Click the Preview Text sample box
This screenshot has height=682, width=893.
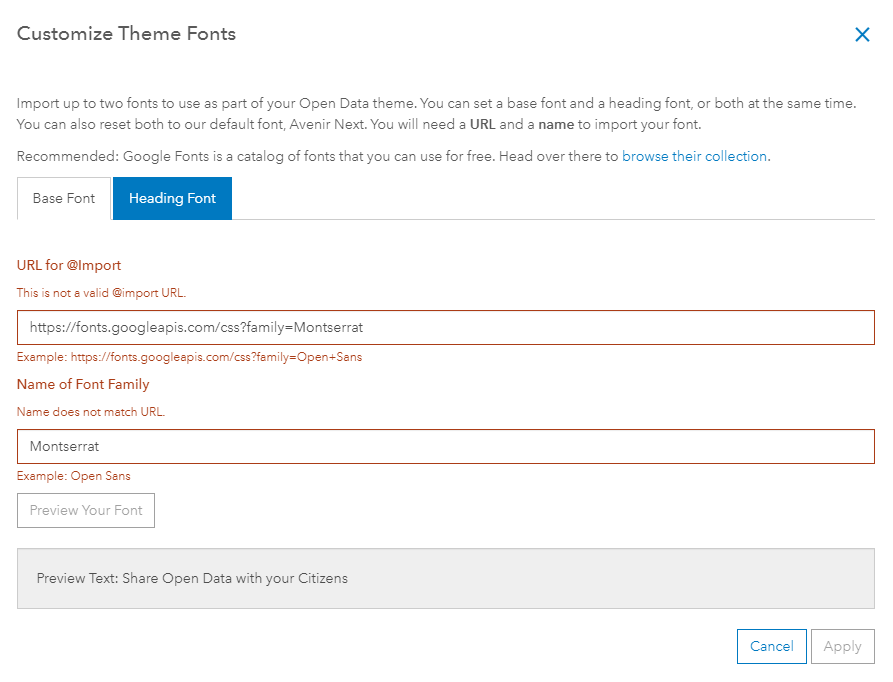(445, 578)
